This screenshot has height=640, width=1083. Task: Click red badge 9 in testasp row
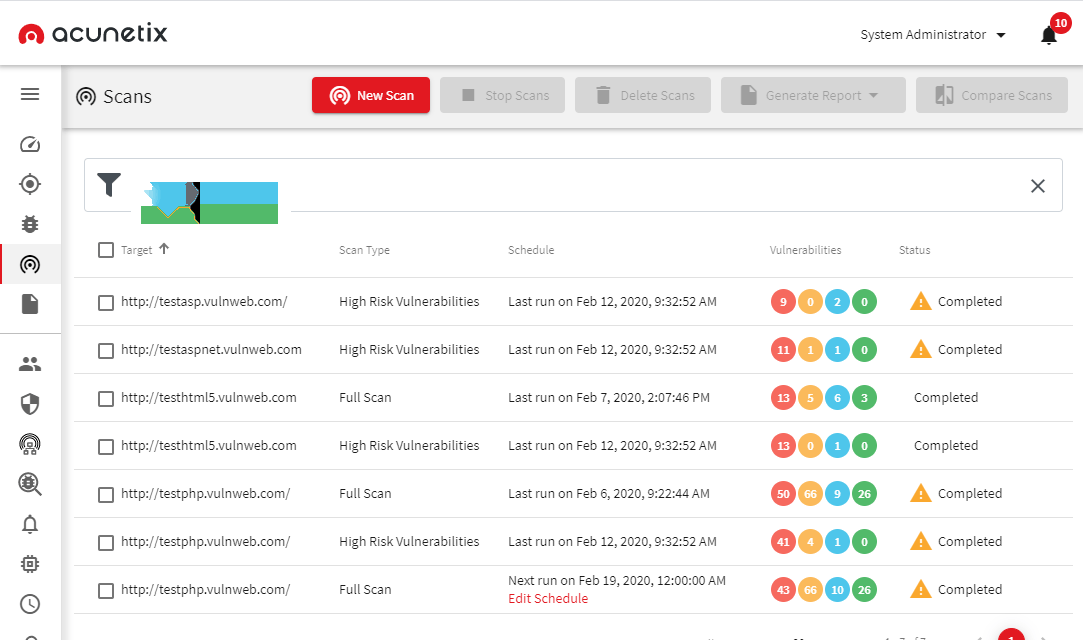(x=783, y=302)
